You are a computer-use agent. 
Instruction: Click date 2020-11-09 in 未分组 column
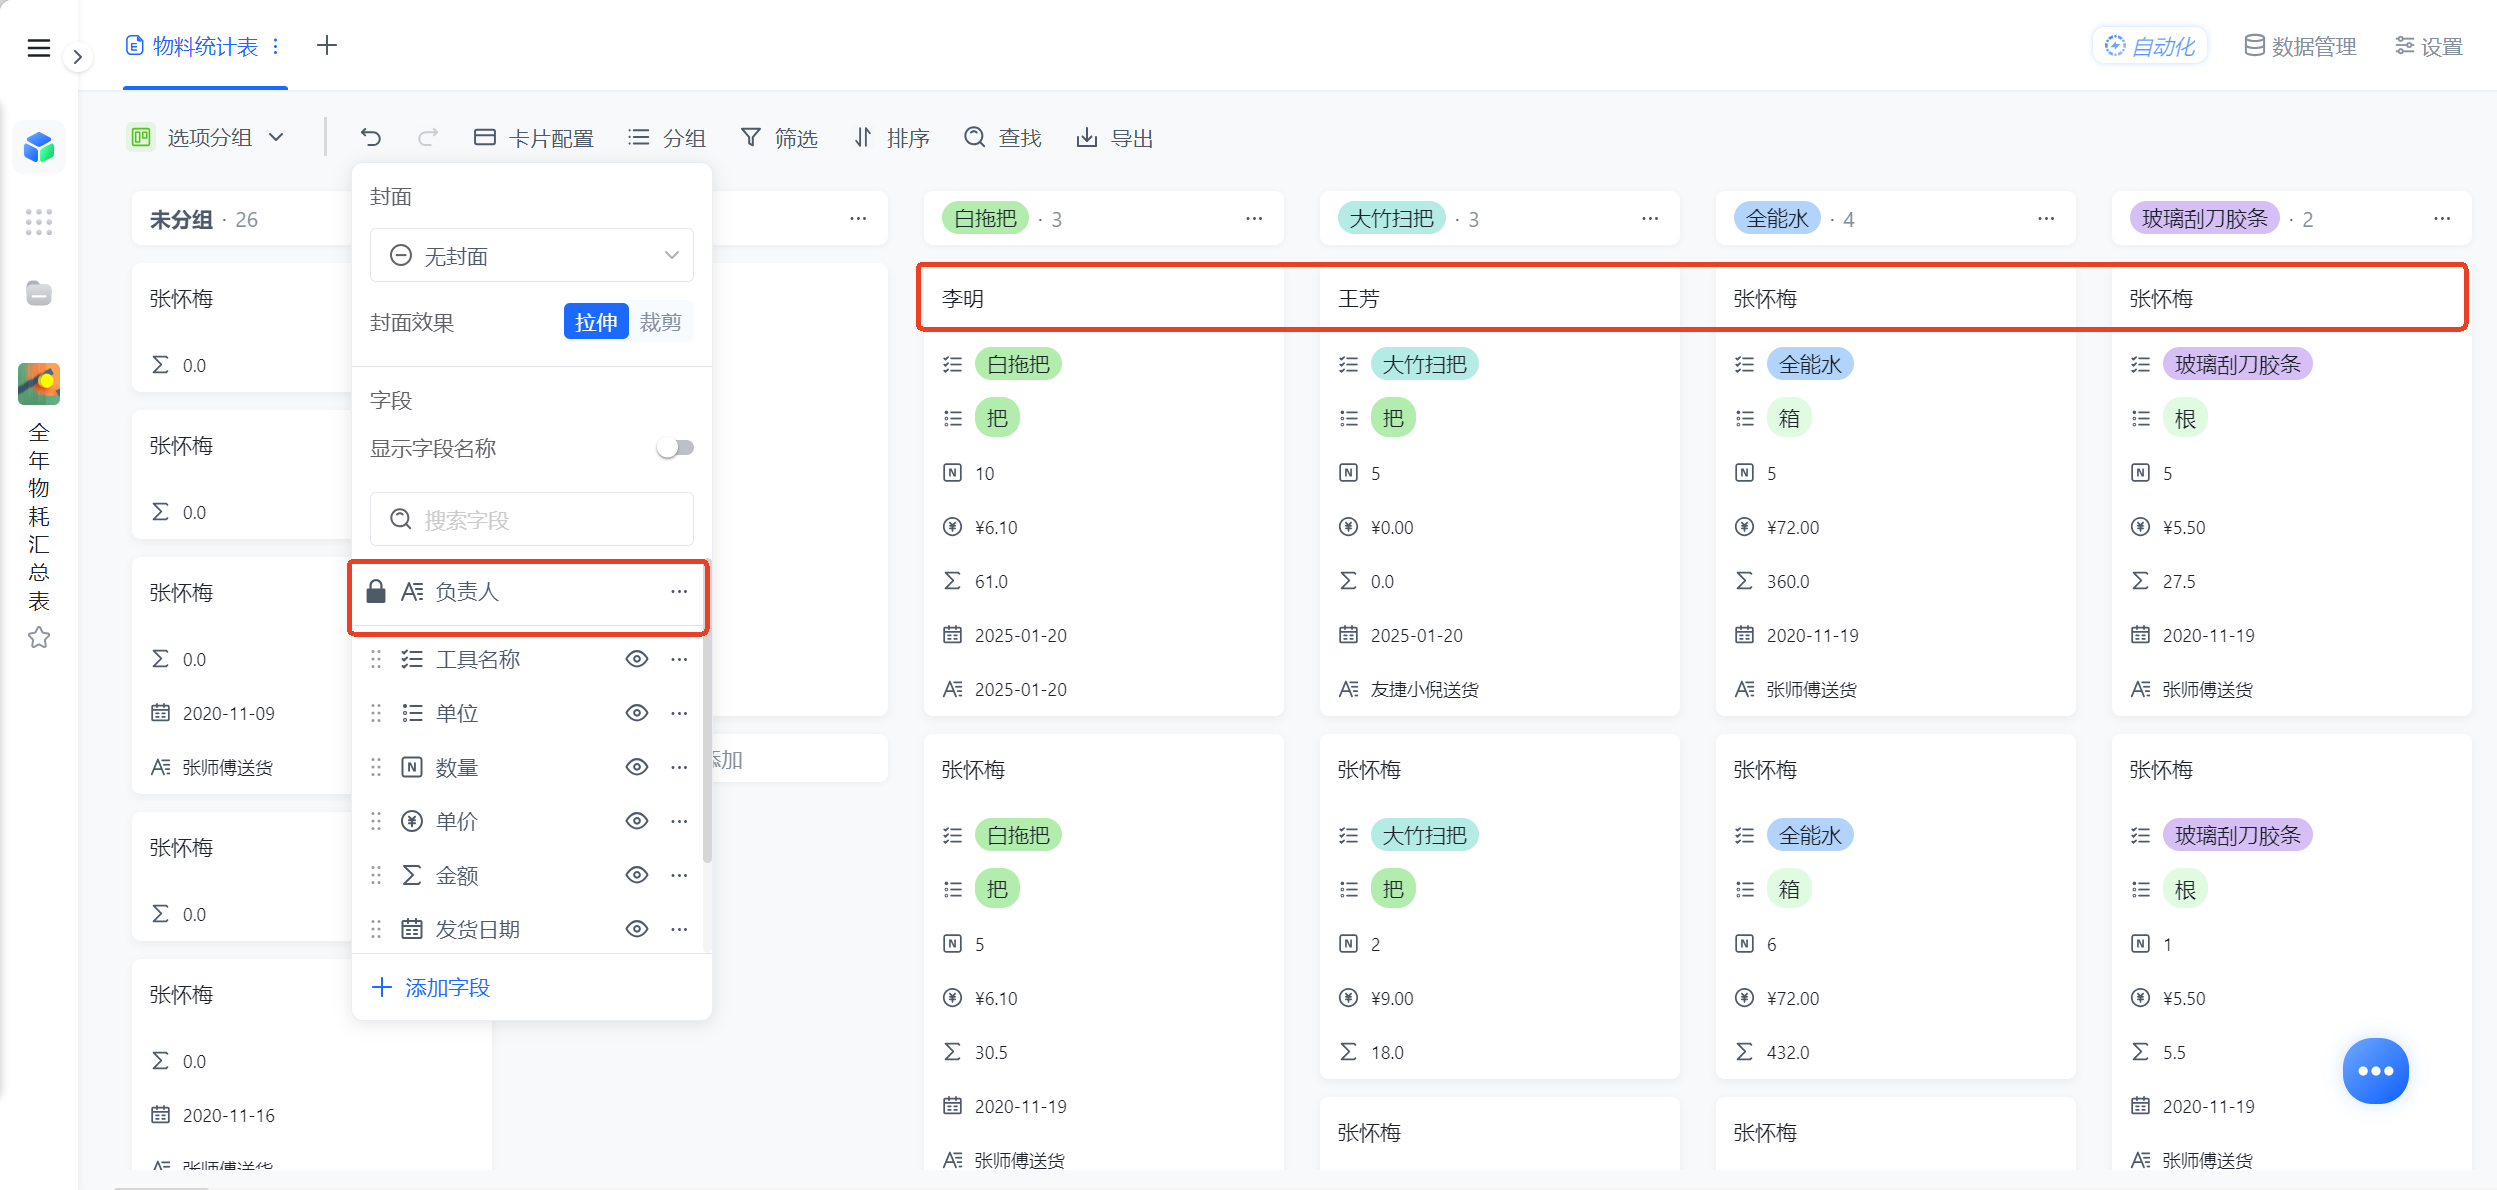(x=228, y=713)
